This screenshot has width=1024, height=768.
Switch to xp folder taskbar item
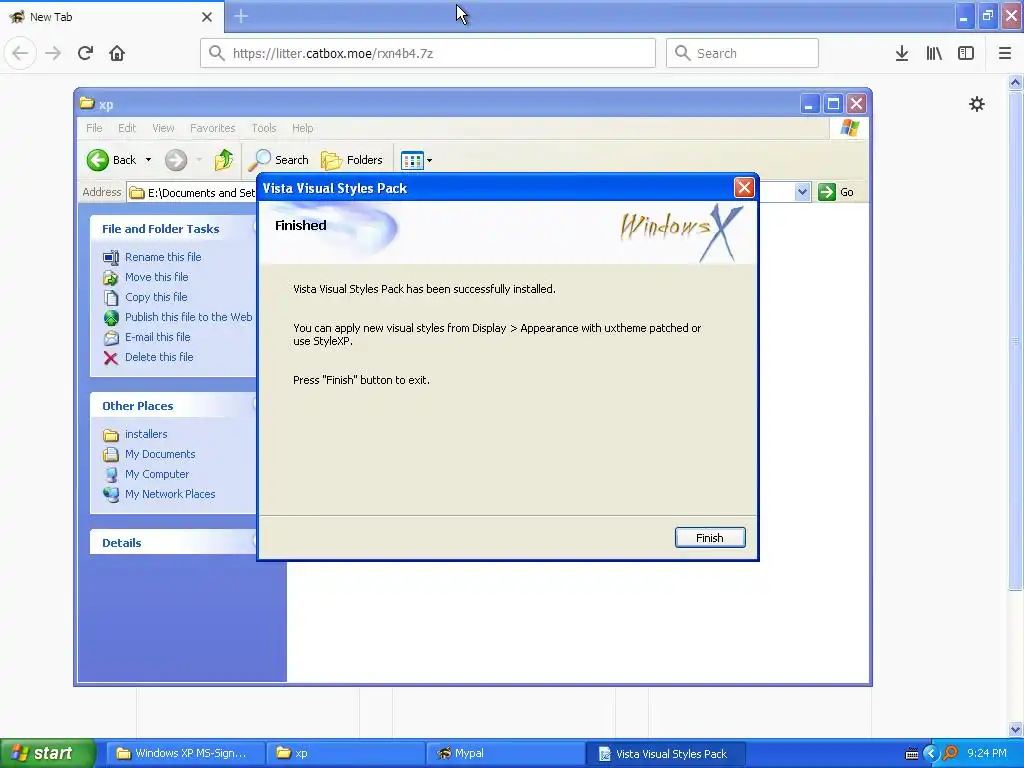pos(345,753)
